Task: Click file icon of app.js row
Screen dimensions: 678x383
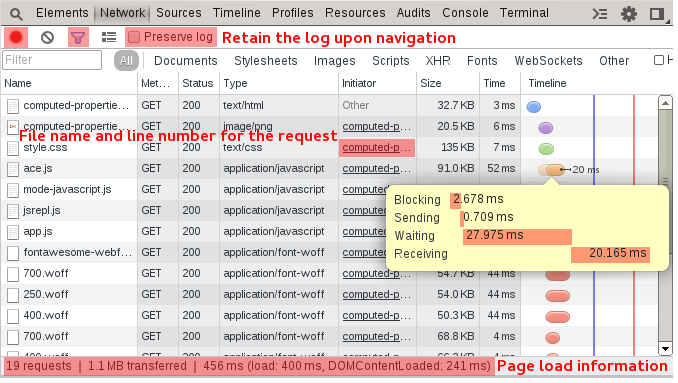Action: coord(13,233)
